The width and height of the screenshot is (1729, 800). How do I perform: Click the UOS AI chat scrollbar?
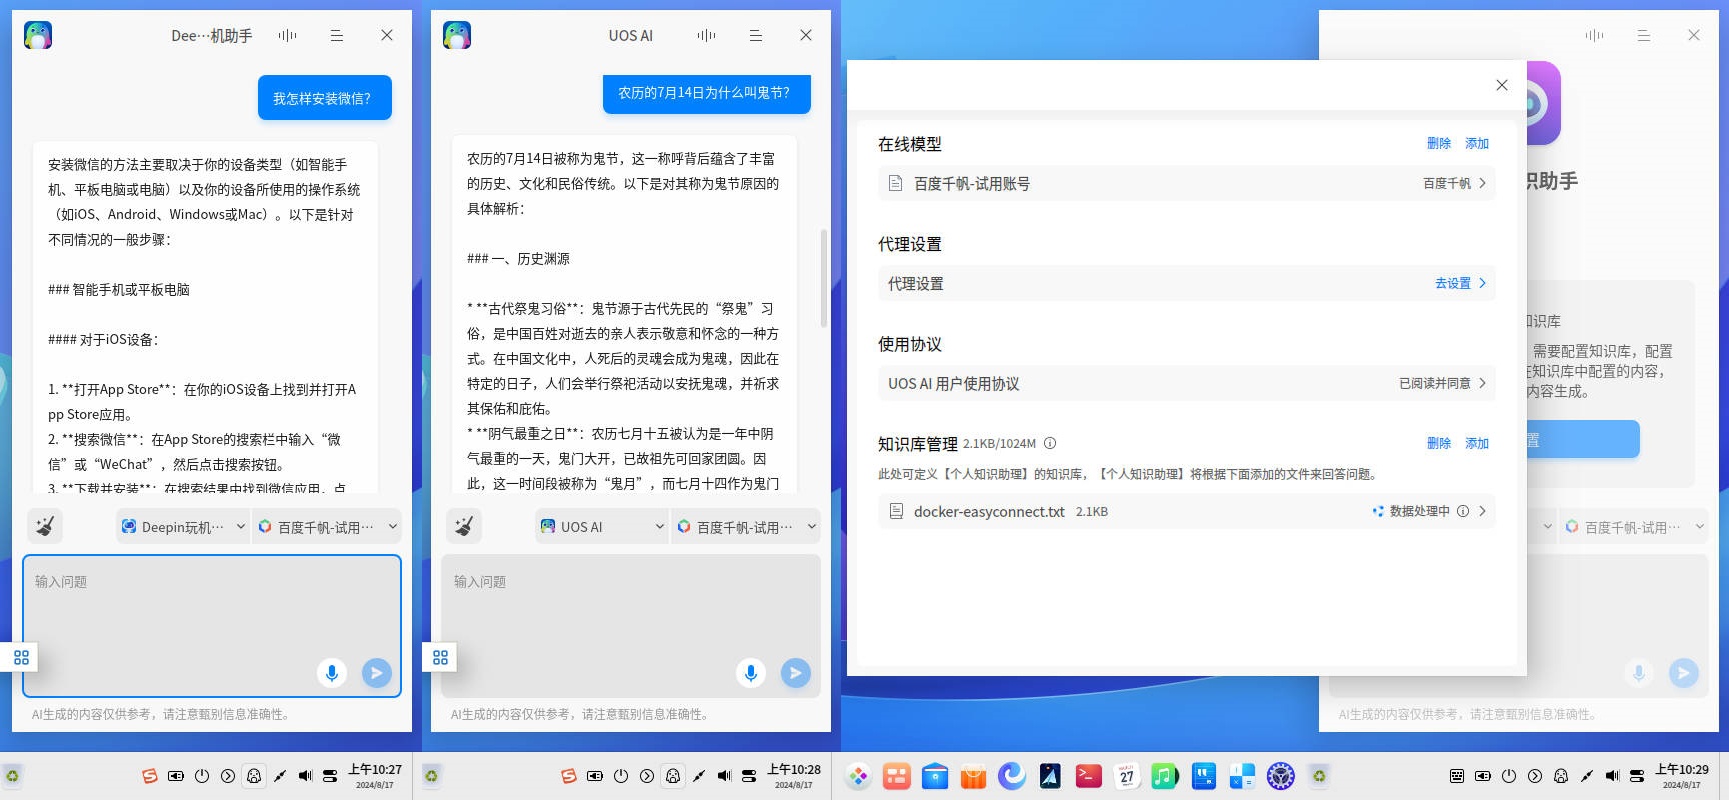(823, 278)
